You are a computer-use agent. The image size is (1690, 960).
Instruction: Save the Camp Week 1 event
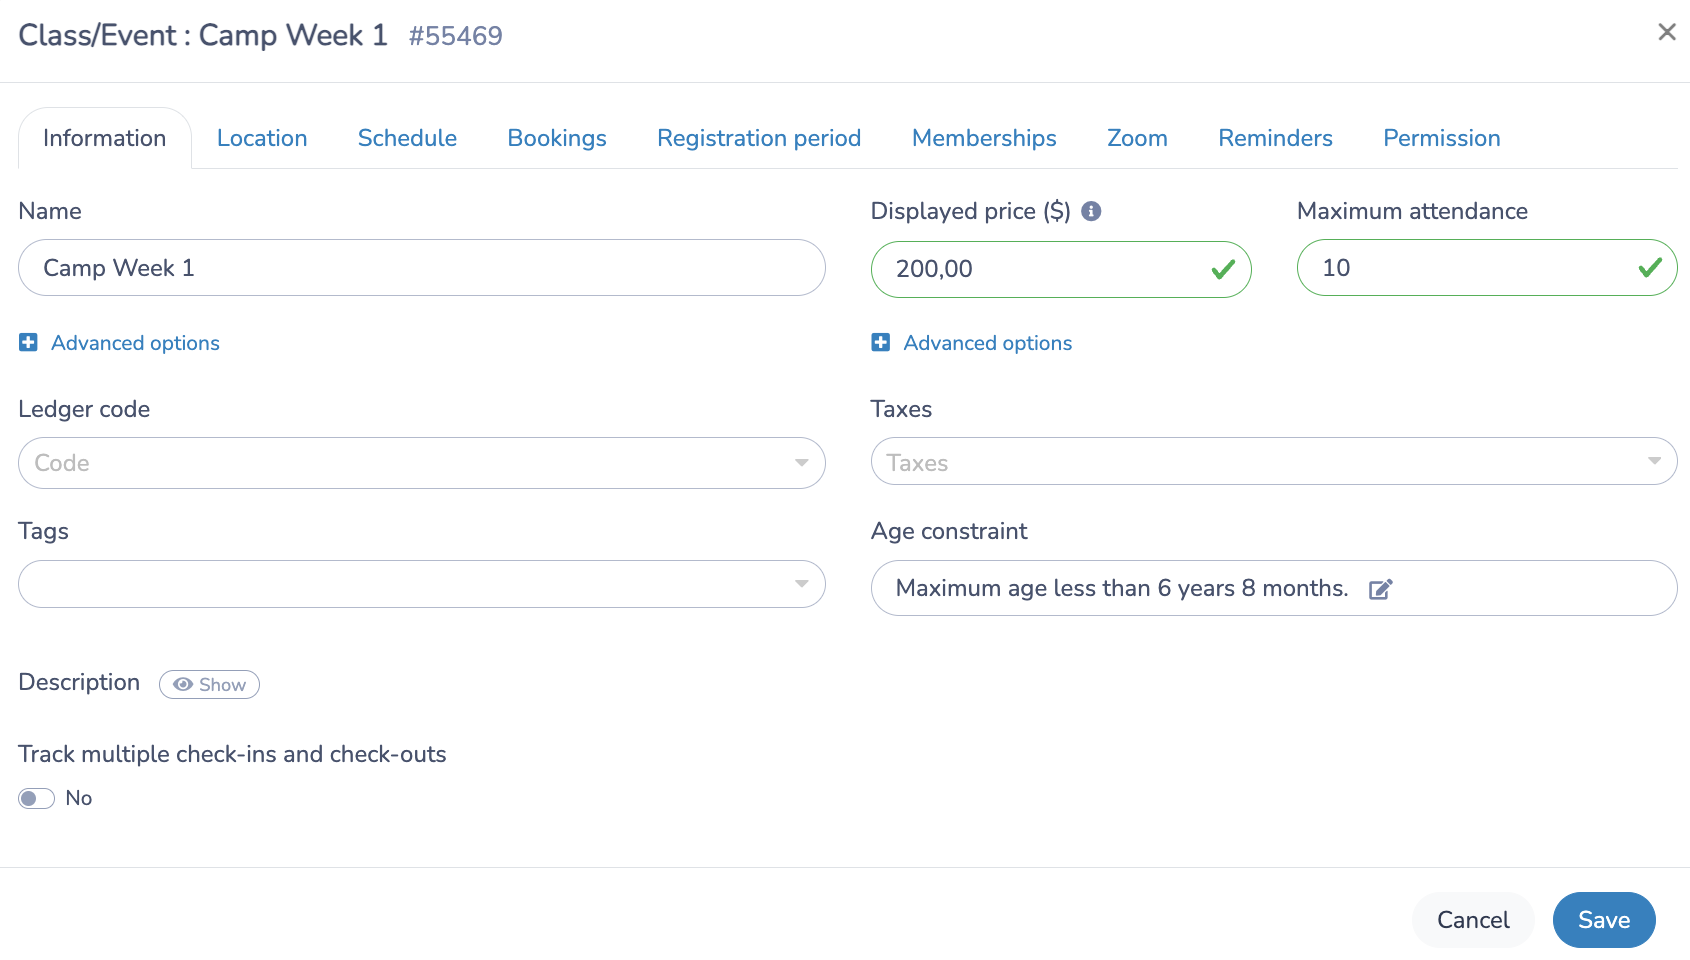1604,919
